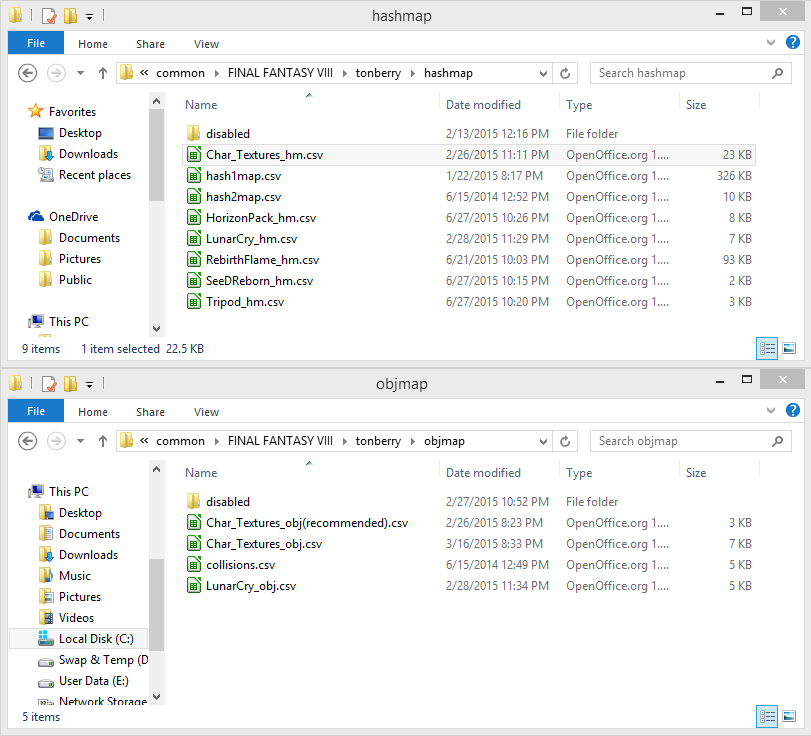This screenshot has width=811, height=736.
Task: Switch hashmap window to large icons view
Action: pos(789,349)
